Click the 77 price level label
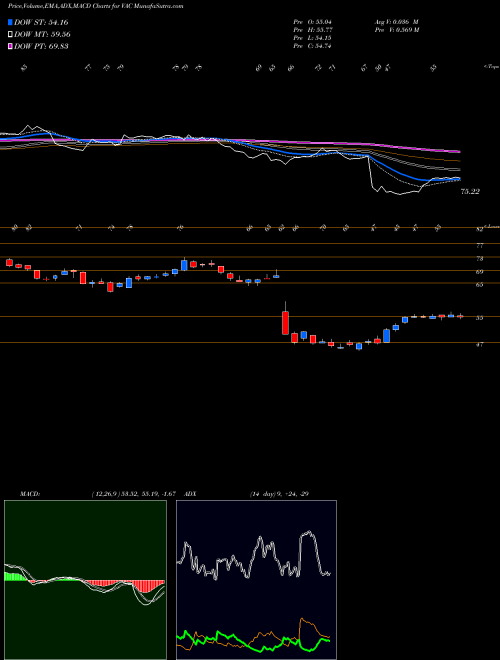Viewport: 500px width, 660px height. [479, 245]
